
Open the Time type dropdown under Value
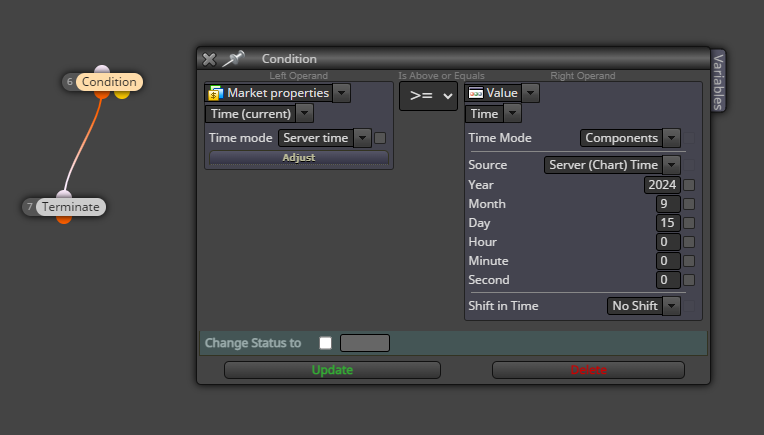[x=512, y=113]
